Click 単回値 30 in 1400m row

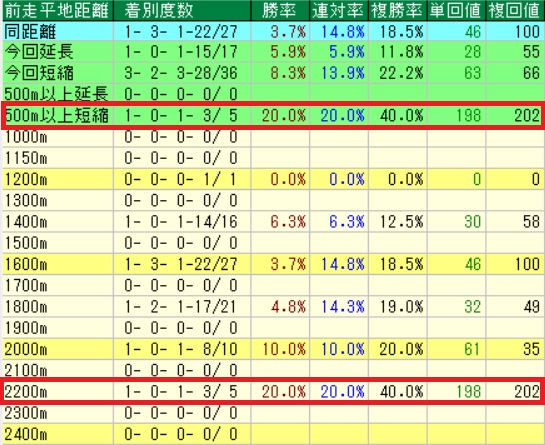pyautogui.click(x=472, y=222)
